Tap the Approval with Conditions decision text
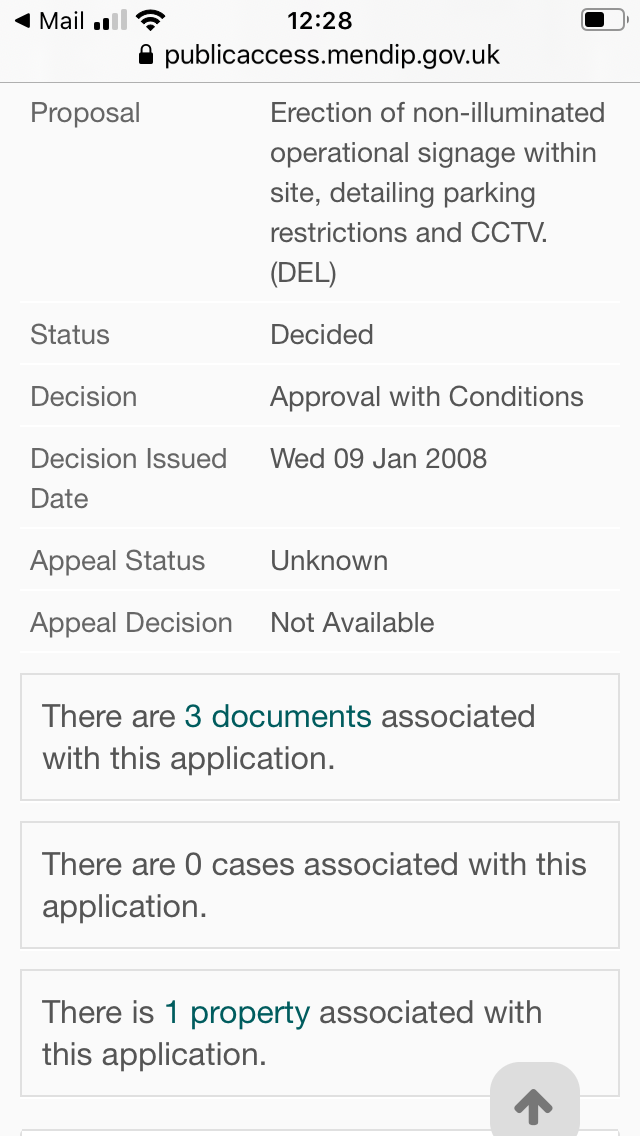Viewport: 640px width, 1136px height. [x=426, y=397]
